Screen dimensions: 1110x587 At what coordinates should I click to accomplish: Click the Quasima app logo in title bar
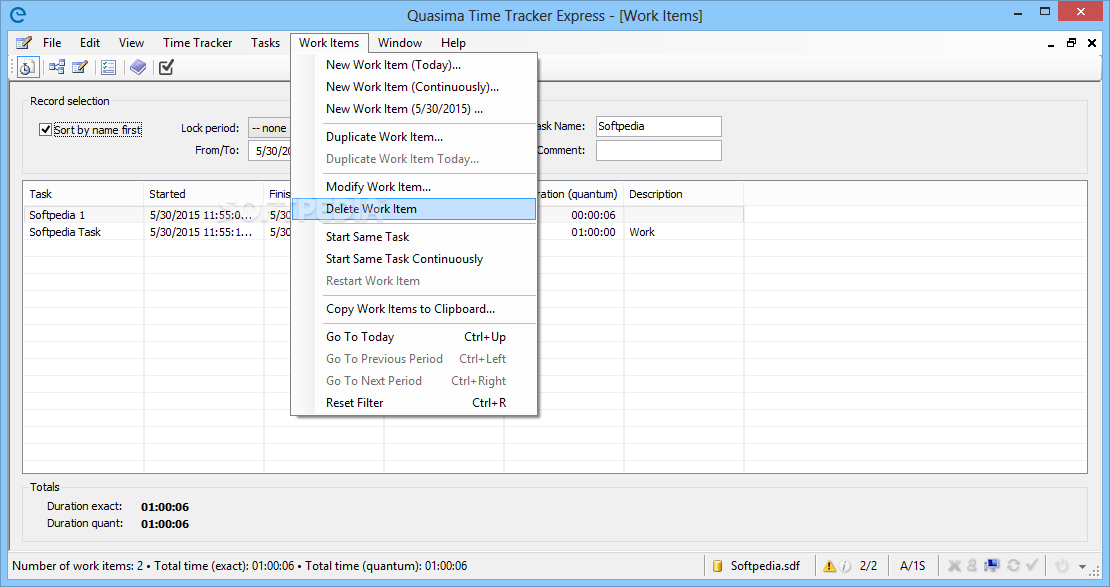click(x=17, y=15)
